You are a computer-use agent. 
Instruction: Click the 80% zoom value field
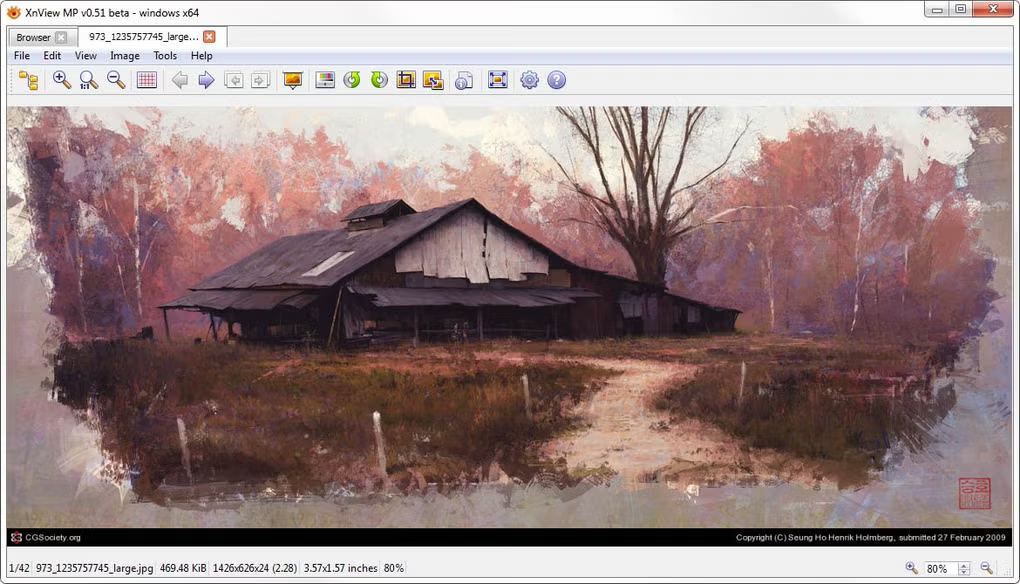pos(941,568)
